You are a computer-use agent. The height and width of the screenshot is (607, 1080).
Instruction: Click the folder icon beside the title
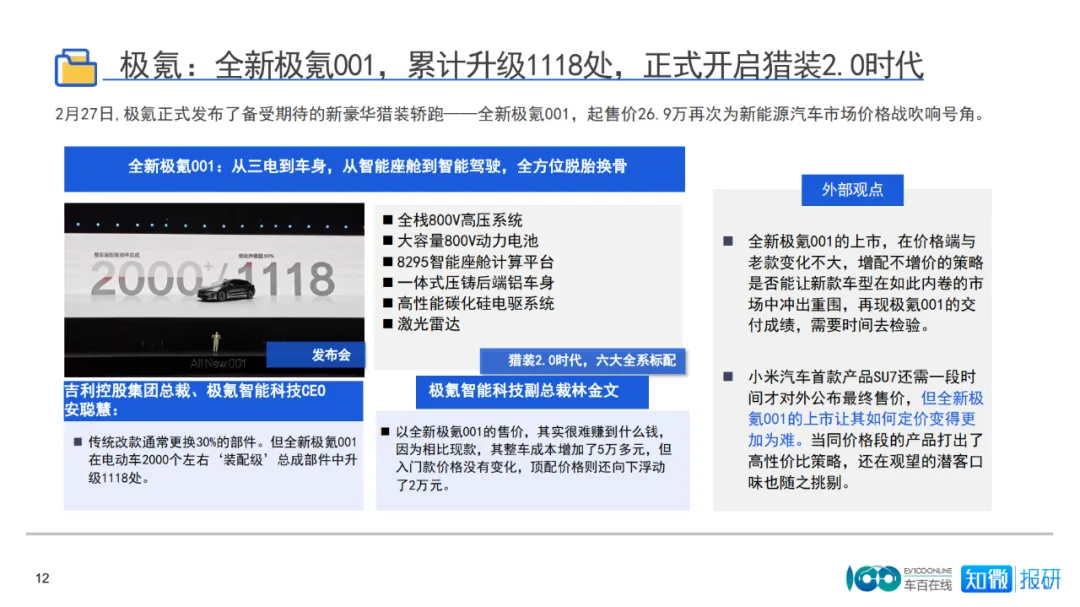coord(76,68)
